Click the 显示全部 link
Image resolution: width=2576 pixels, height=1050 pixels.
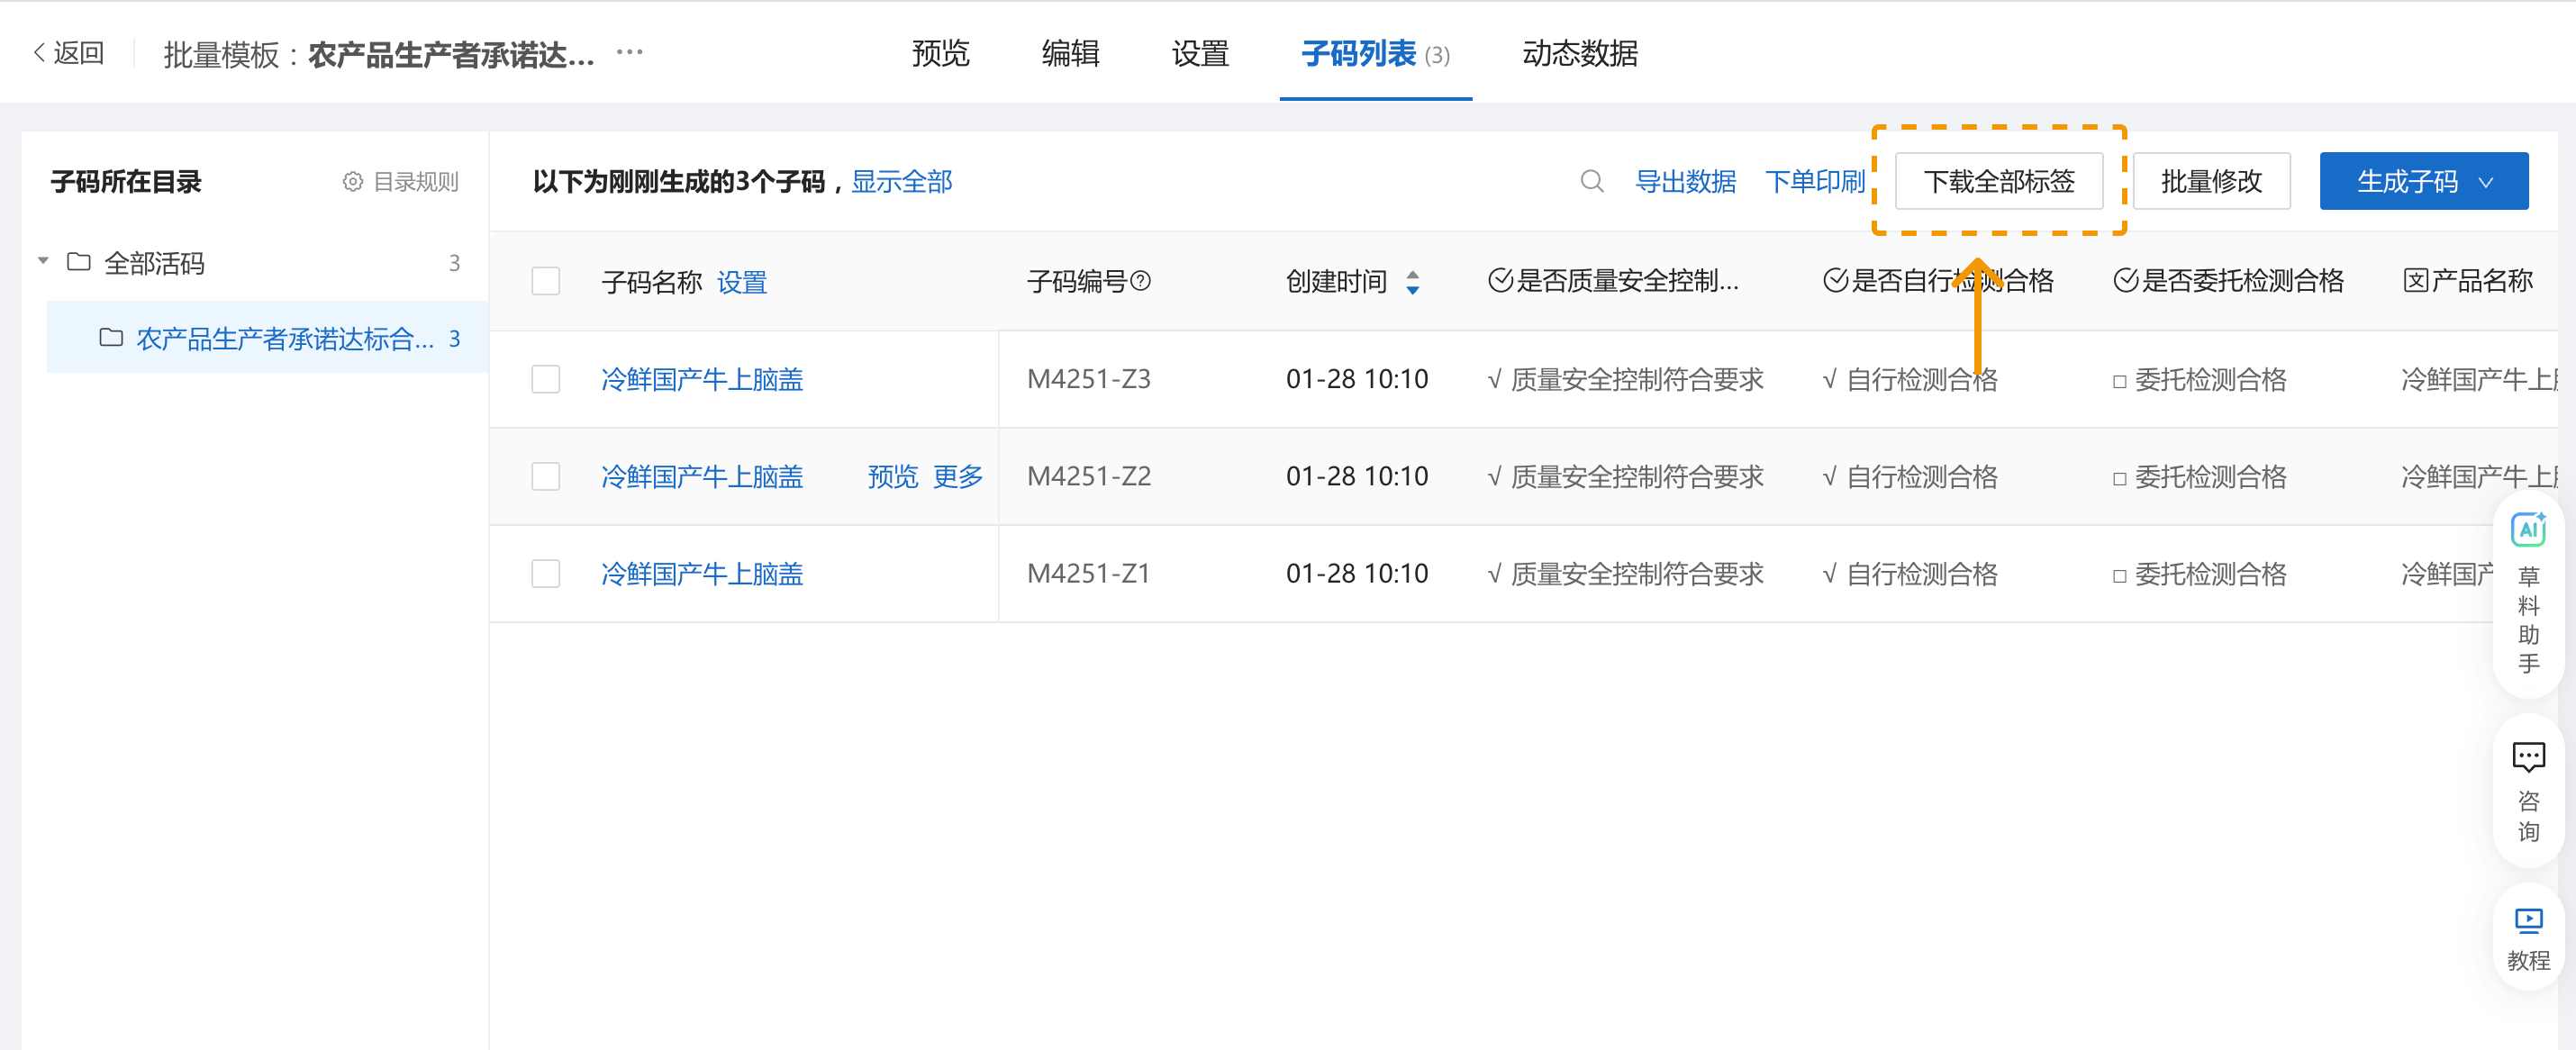click(901, 182)
